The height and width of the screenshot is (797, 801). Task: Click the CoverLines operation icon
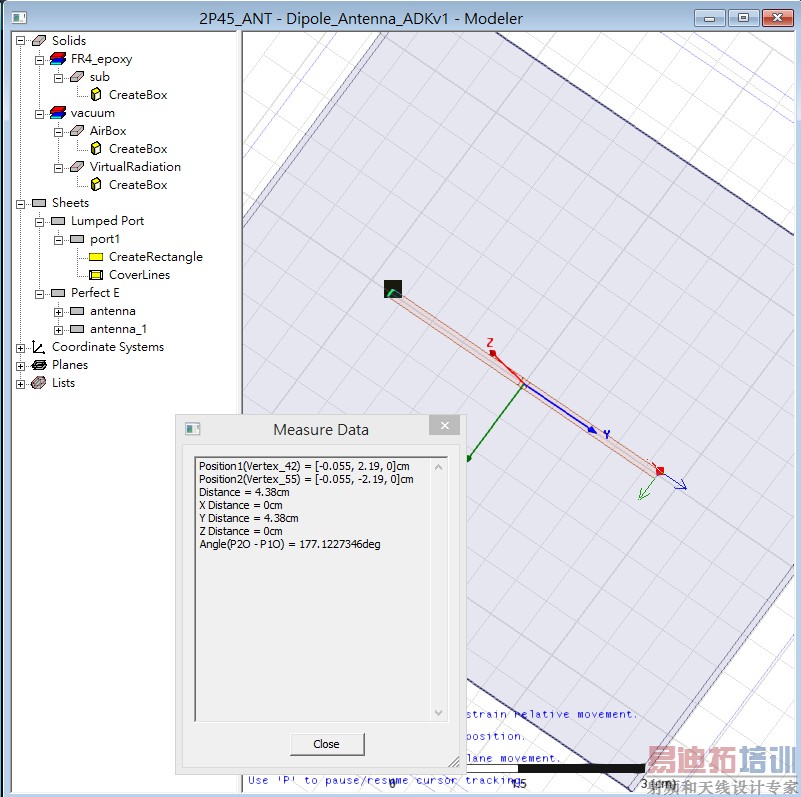[96, 275]
